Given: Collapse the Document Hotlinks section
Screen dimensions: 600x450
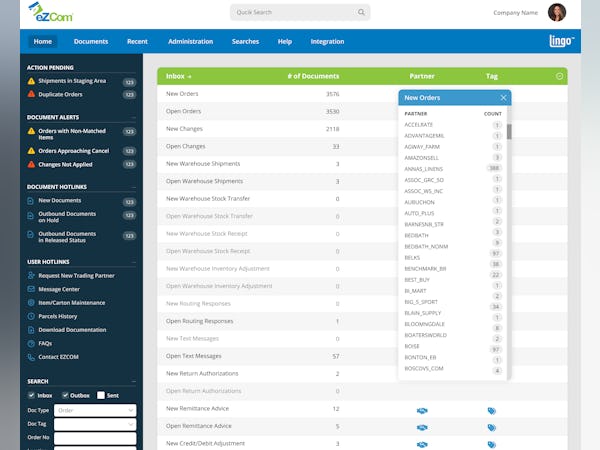Looking at the screenshot, I should pyautogui.click(x=134, y=187).
